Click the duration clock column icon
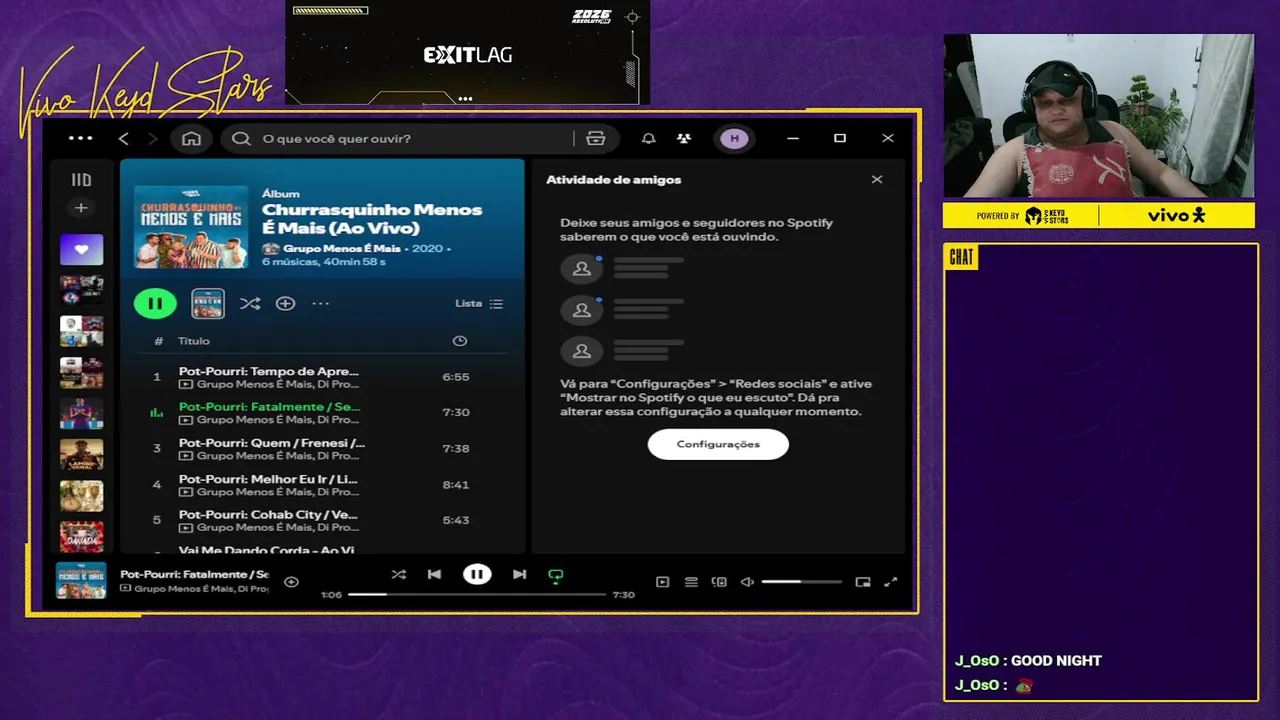The image size is (1280, 720). (459, 341)
